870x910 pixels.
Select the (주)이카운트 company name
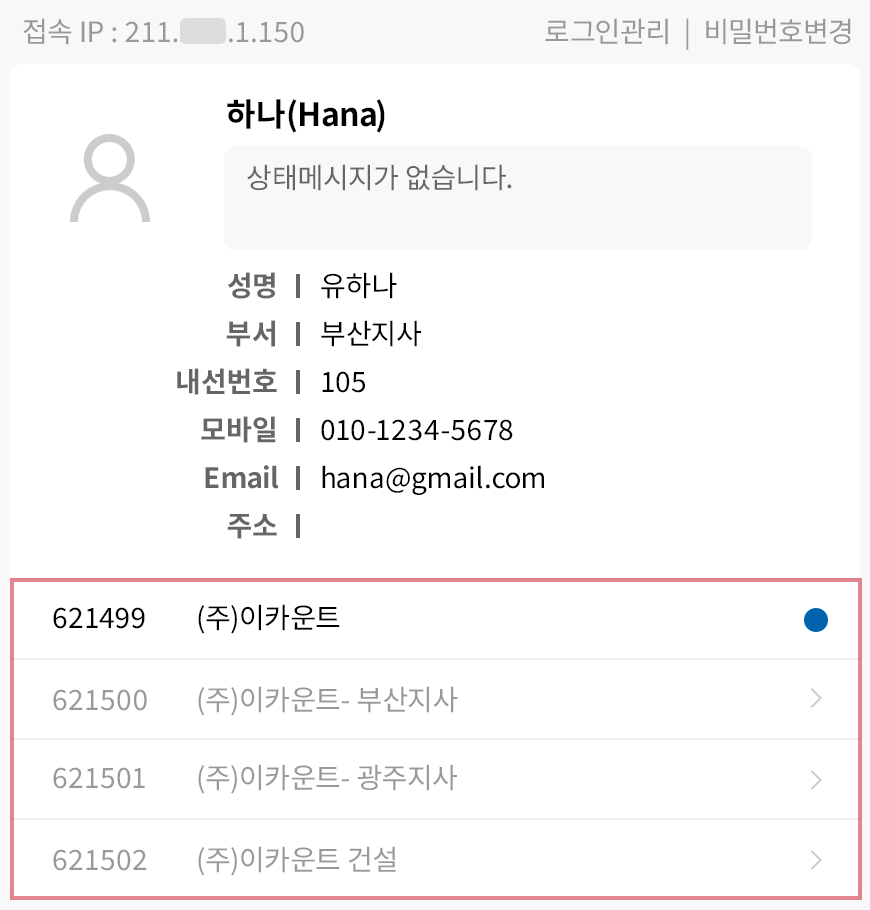[x=269, y=619]
